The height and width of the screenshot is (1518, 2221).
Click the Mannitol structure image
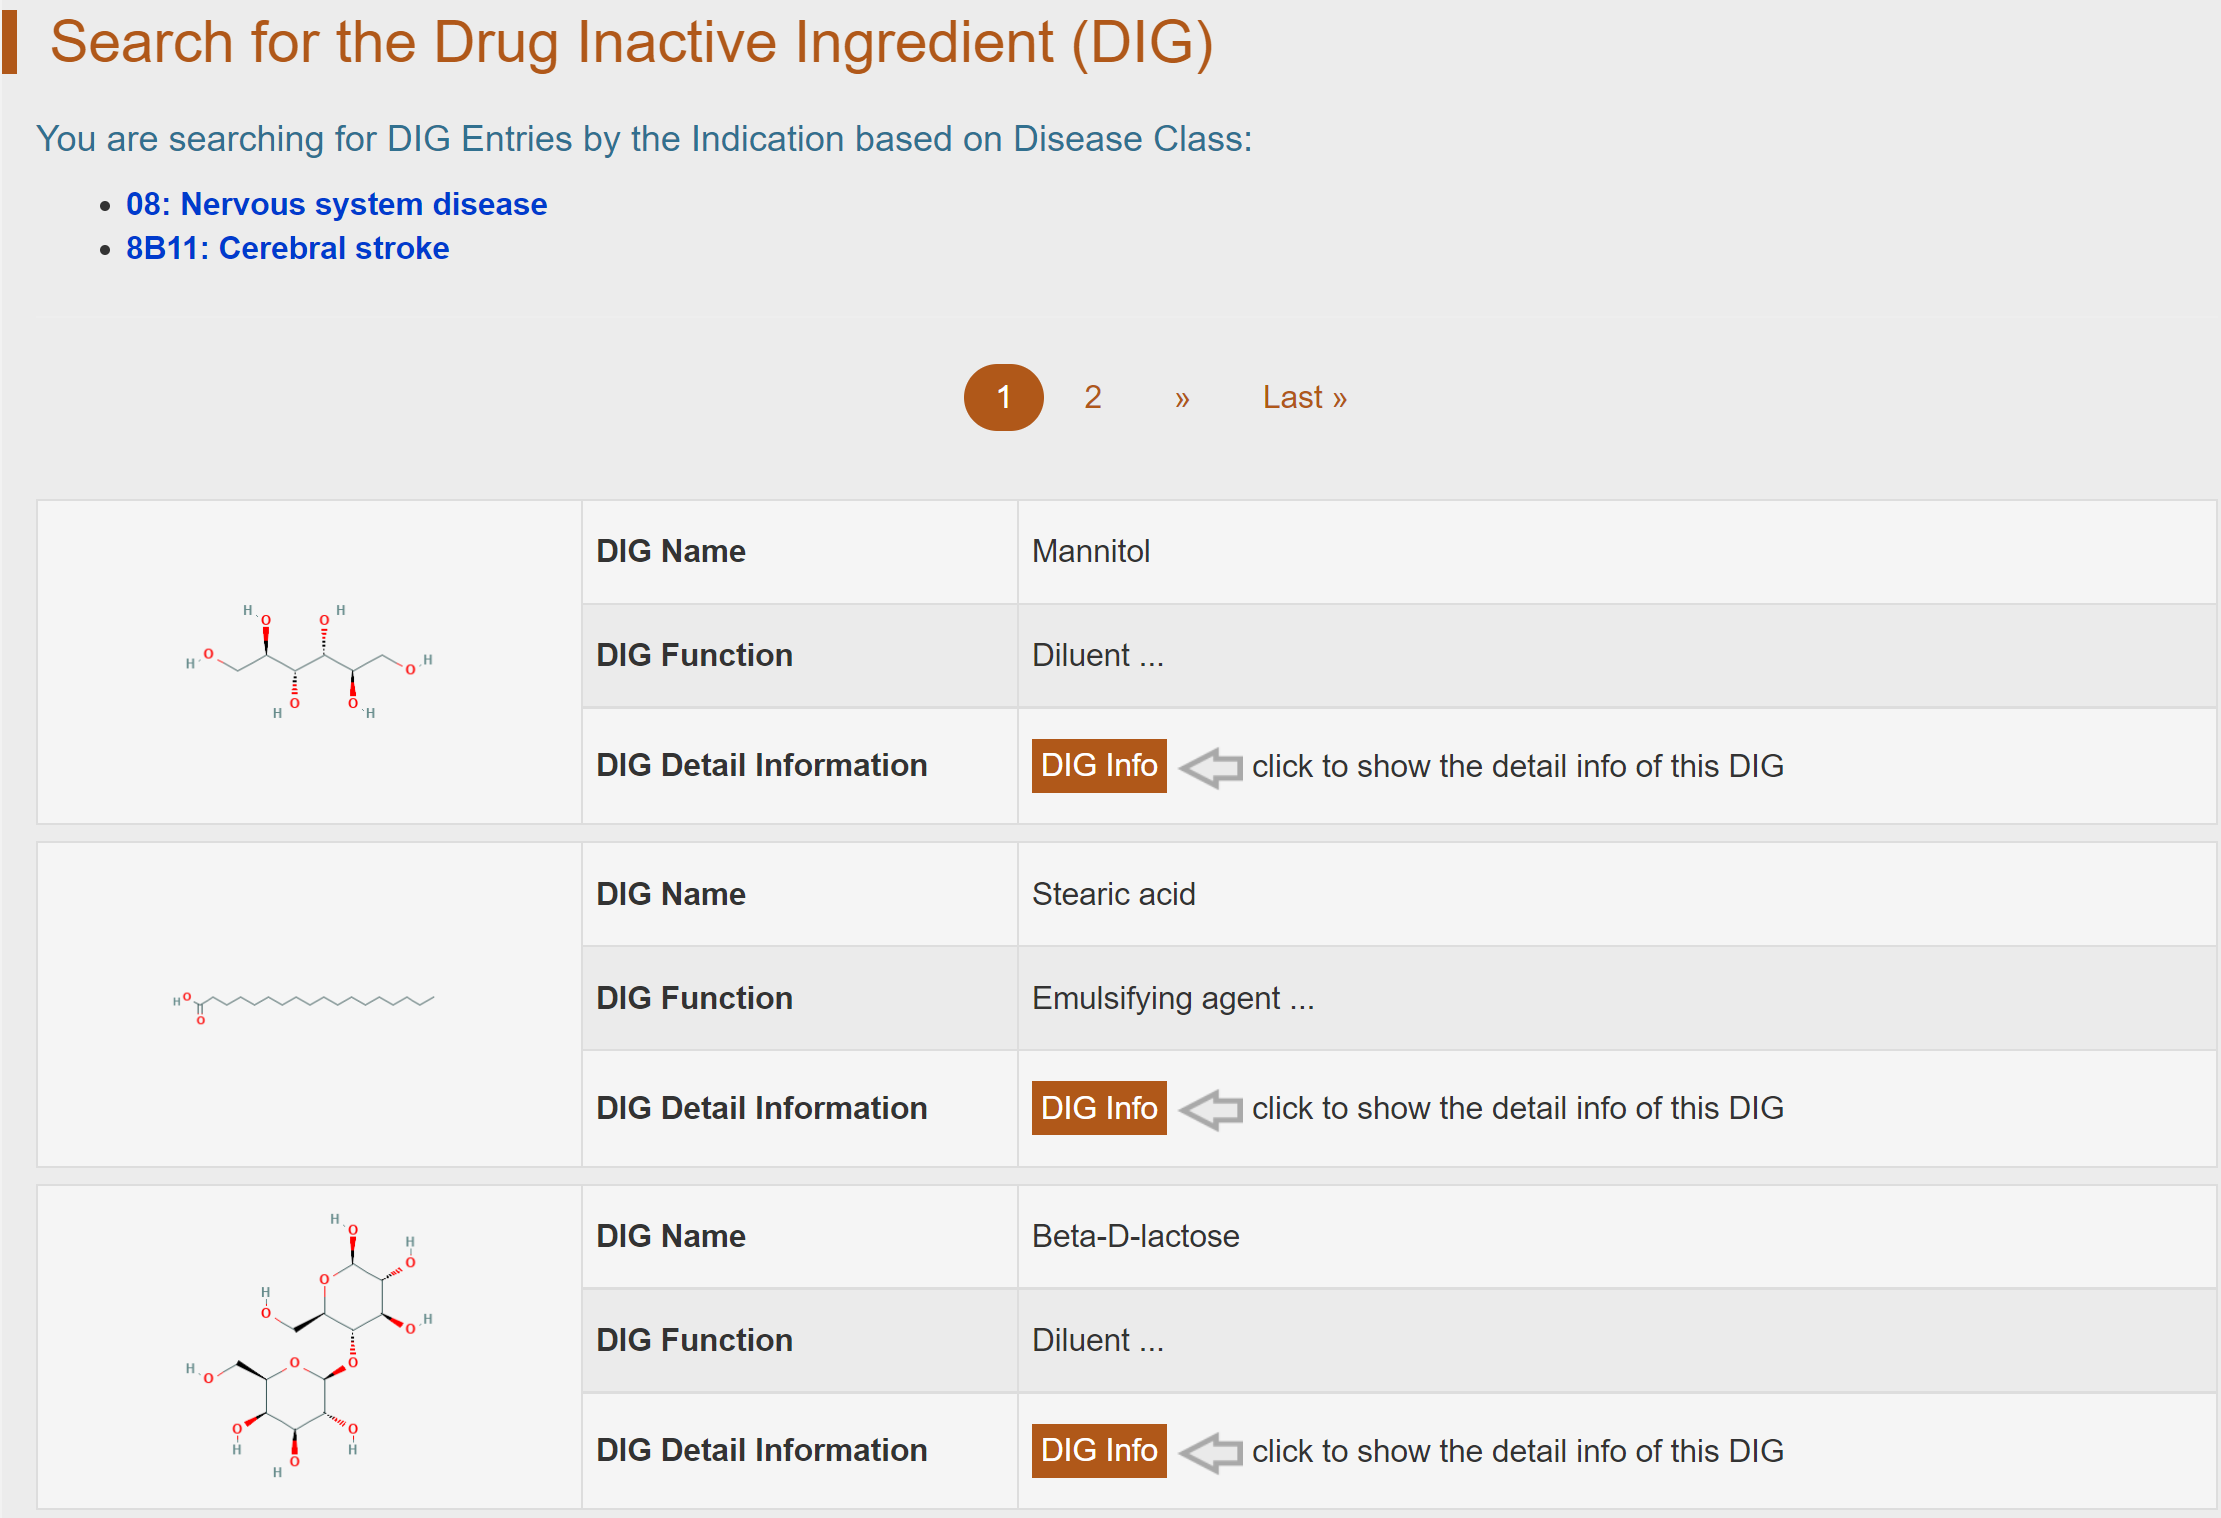(x=309, y=661)
